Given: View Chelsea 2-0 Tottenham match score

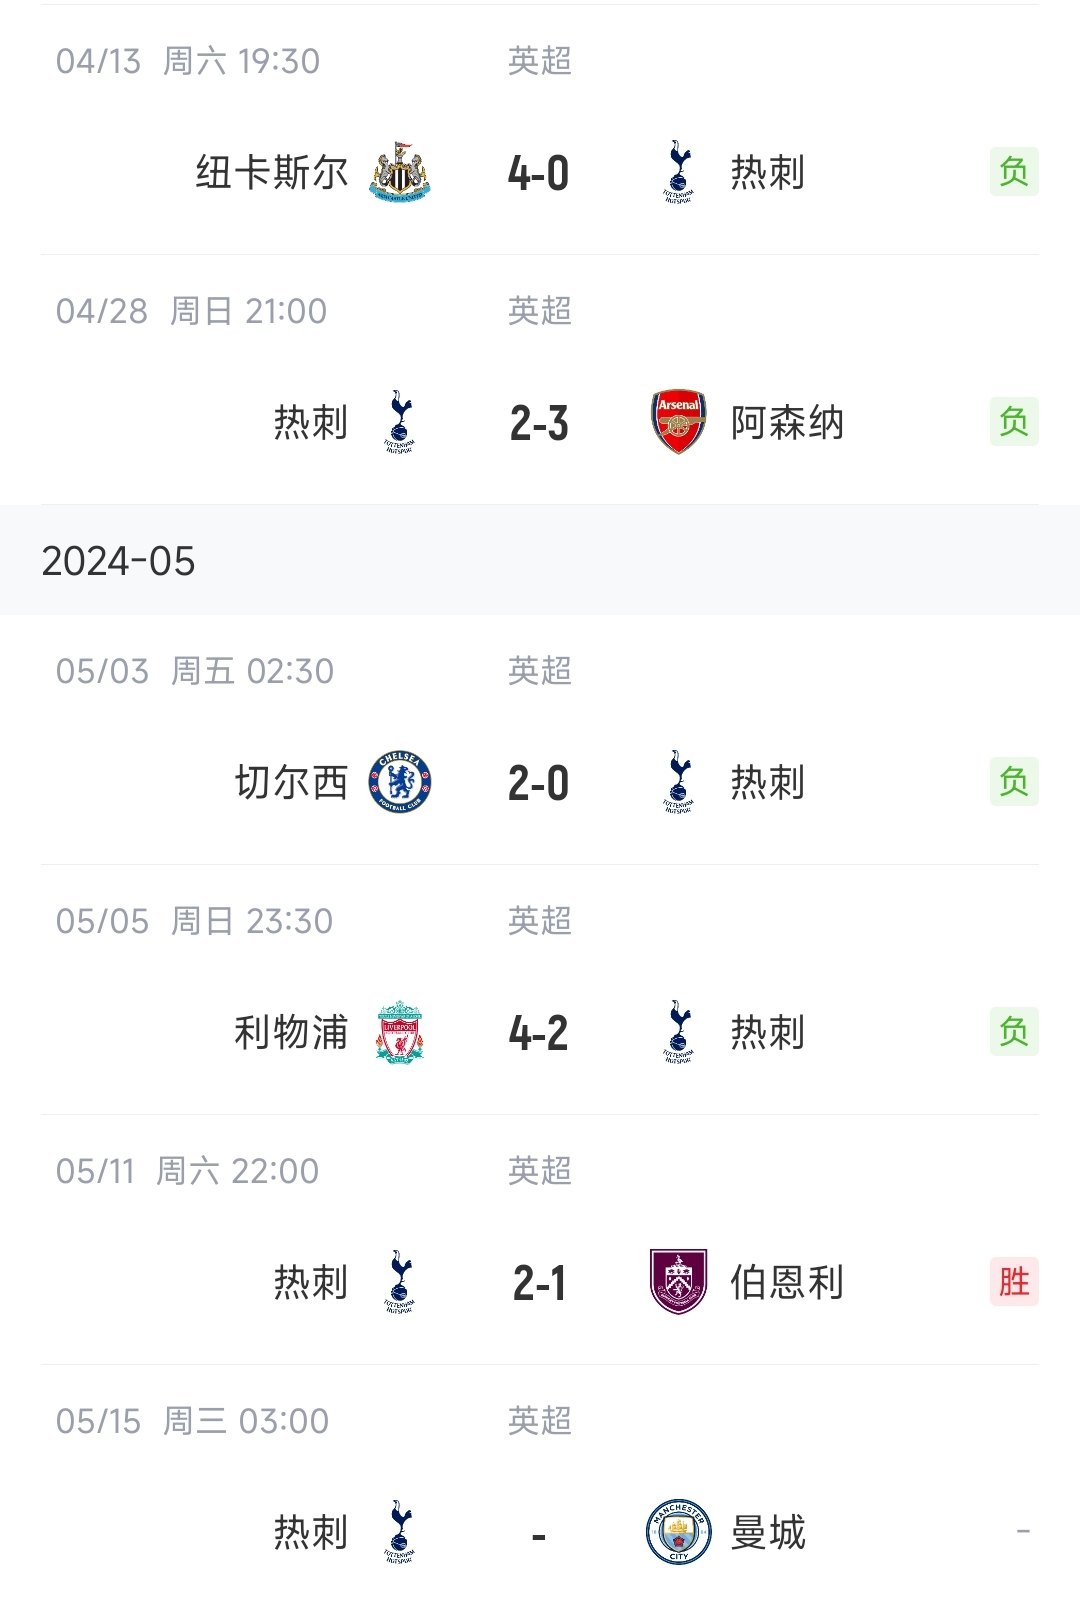Looking at the screenshot, I should click(539, 783).
